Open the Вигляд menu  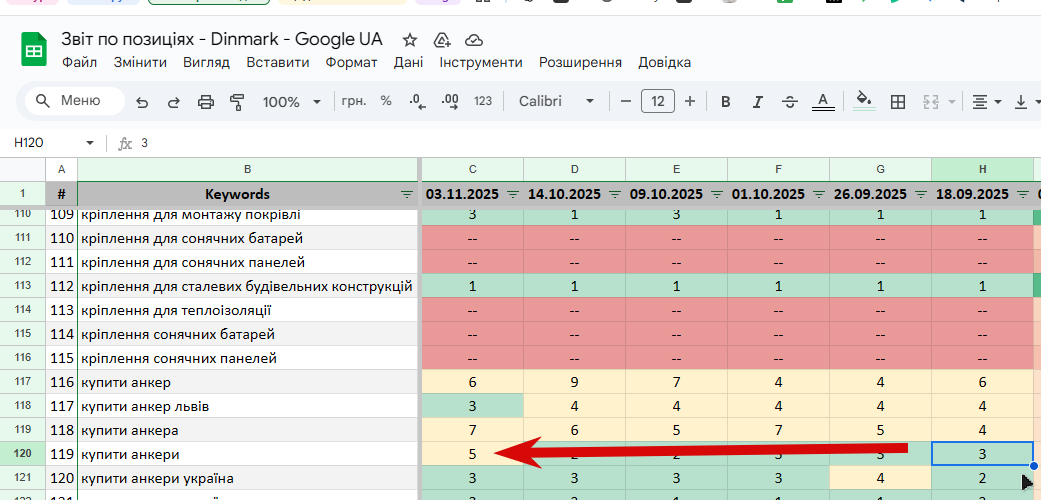pos(206,62)
